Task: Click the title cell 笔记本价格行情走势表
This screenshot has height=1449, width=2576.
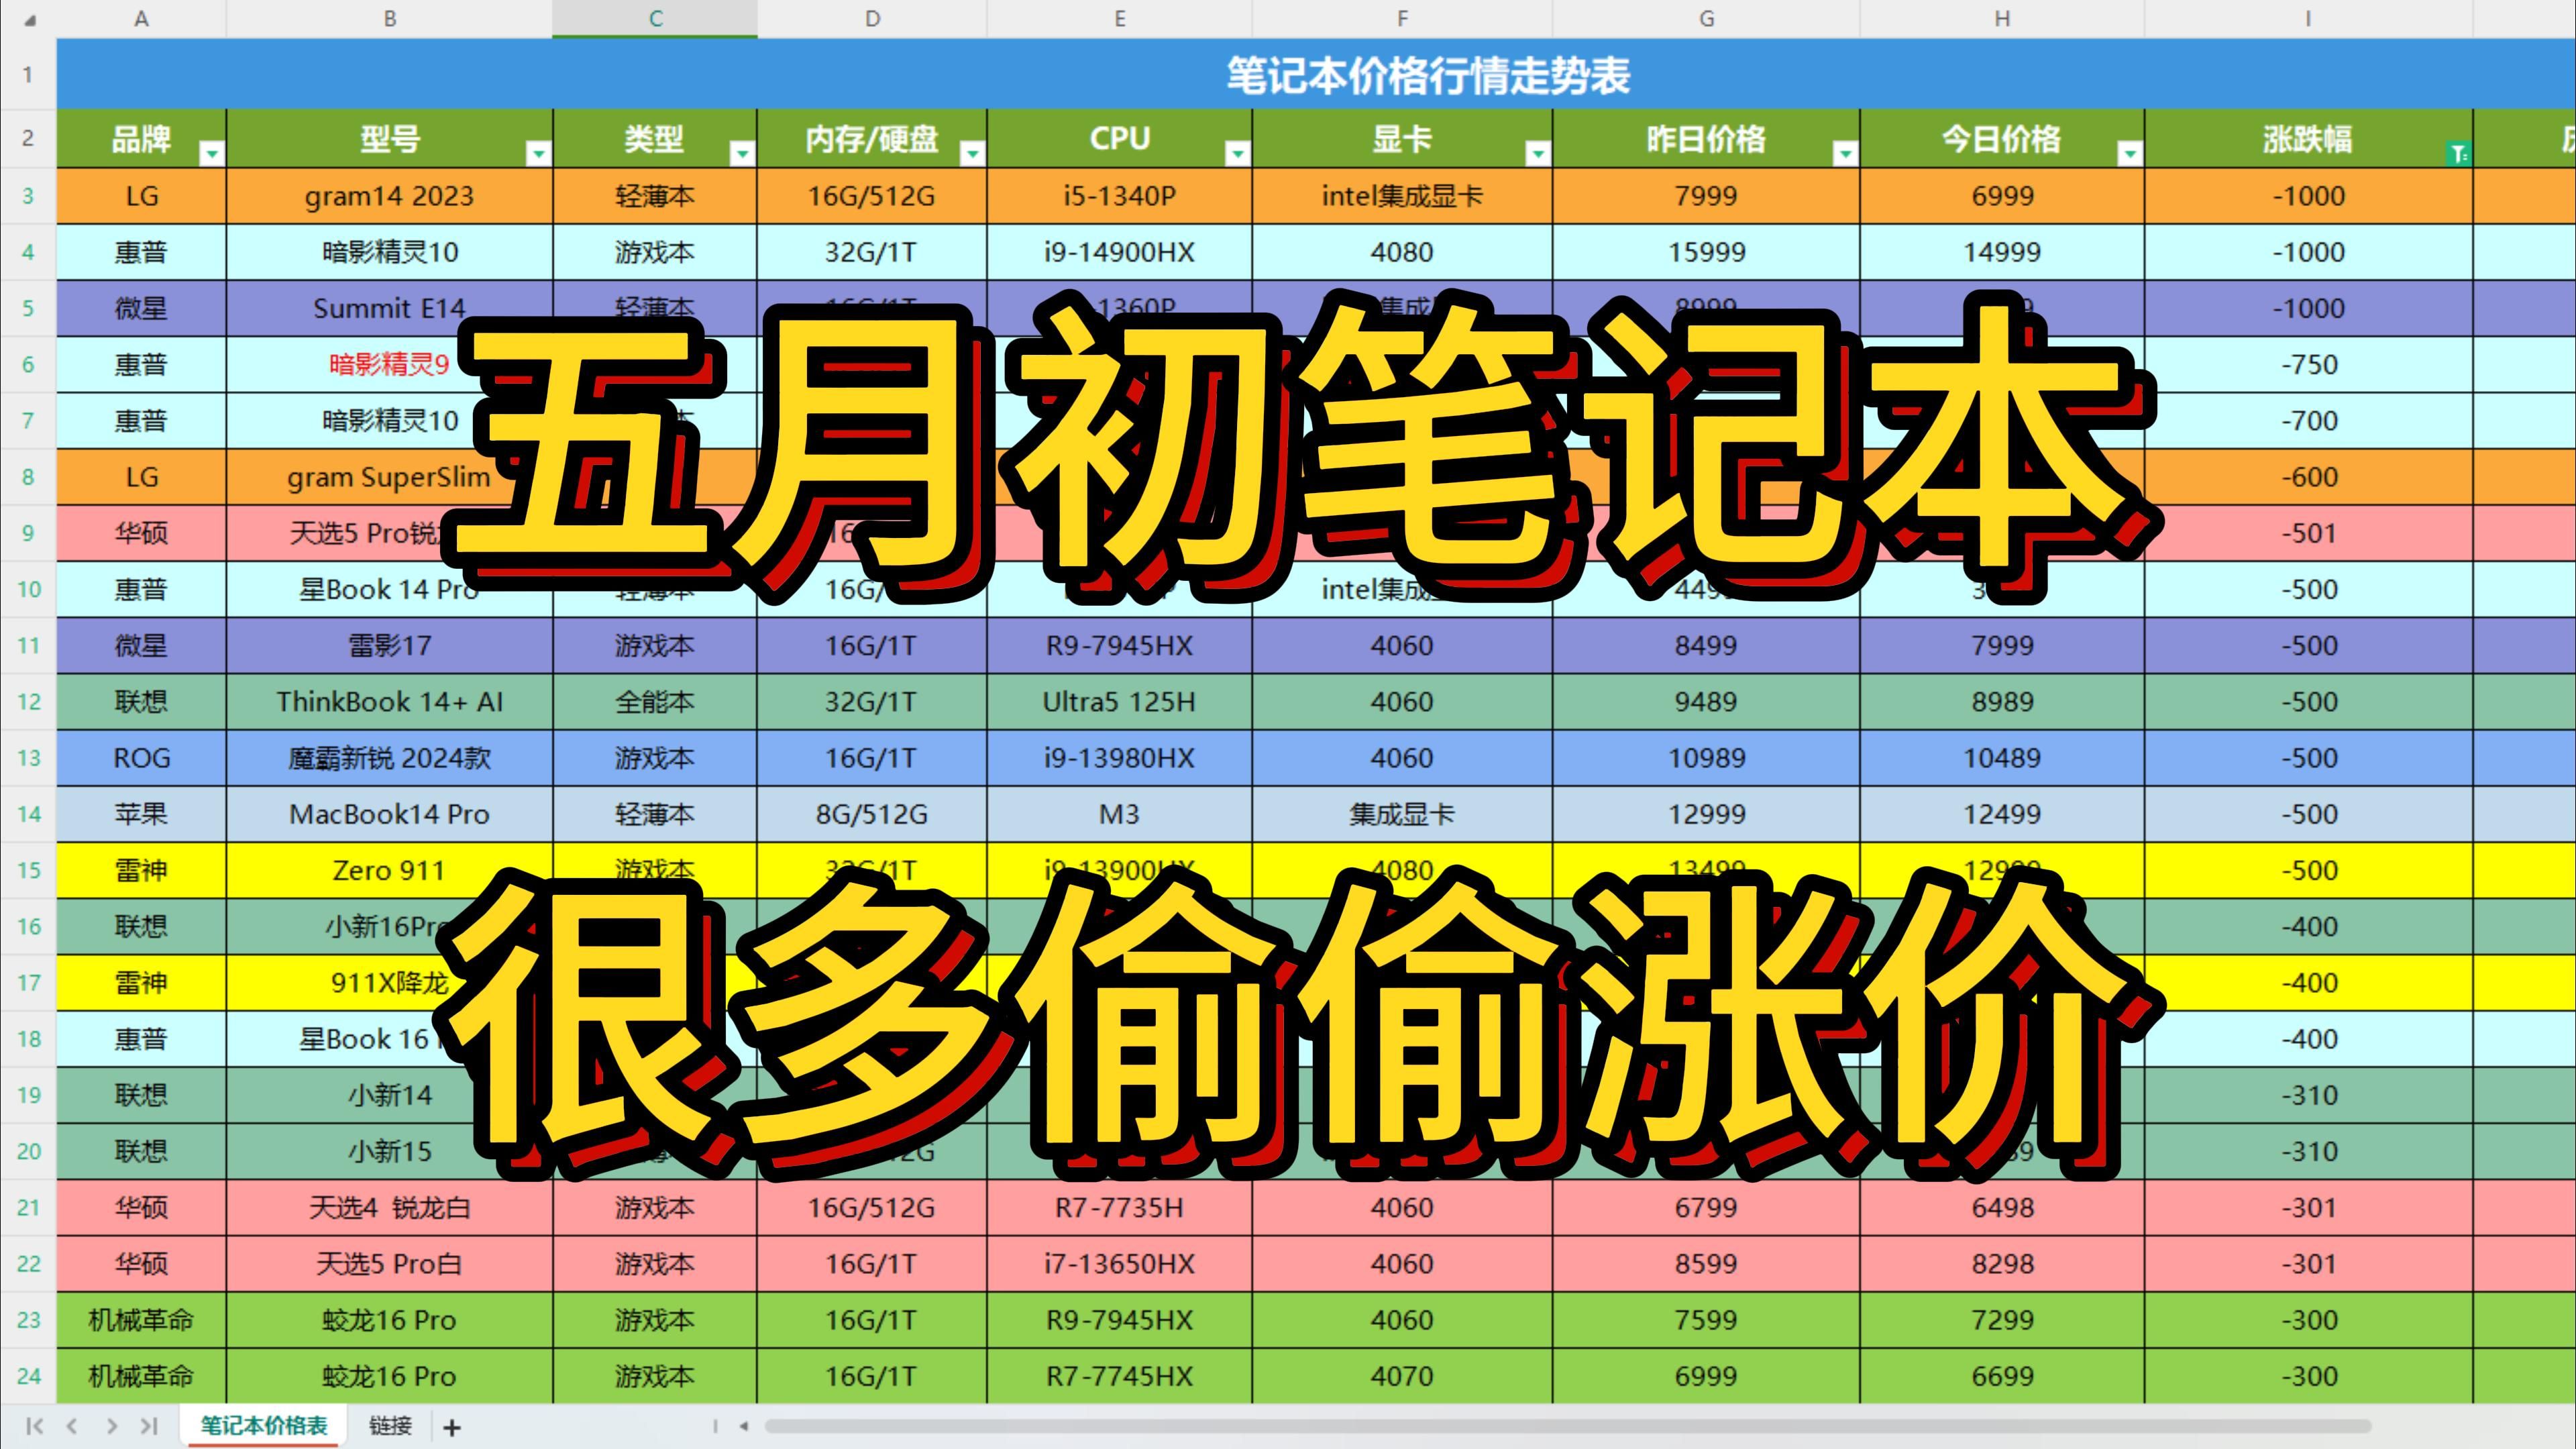Action: [1428, 75]
